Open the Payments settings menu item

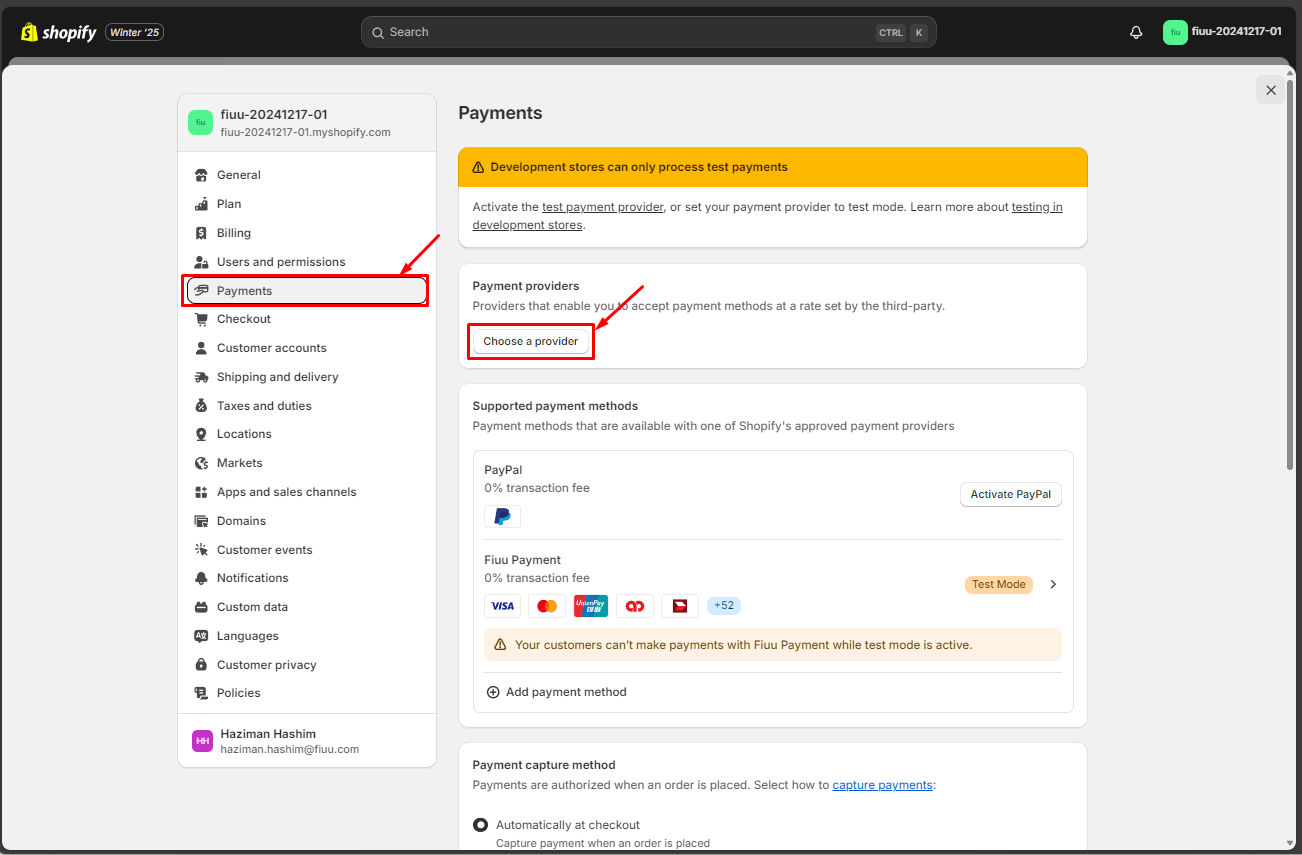click(307, 291)
